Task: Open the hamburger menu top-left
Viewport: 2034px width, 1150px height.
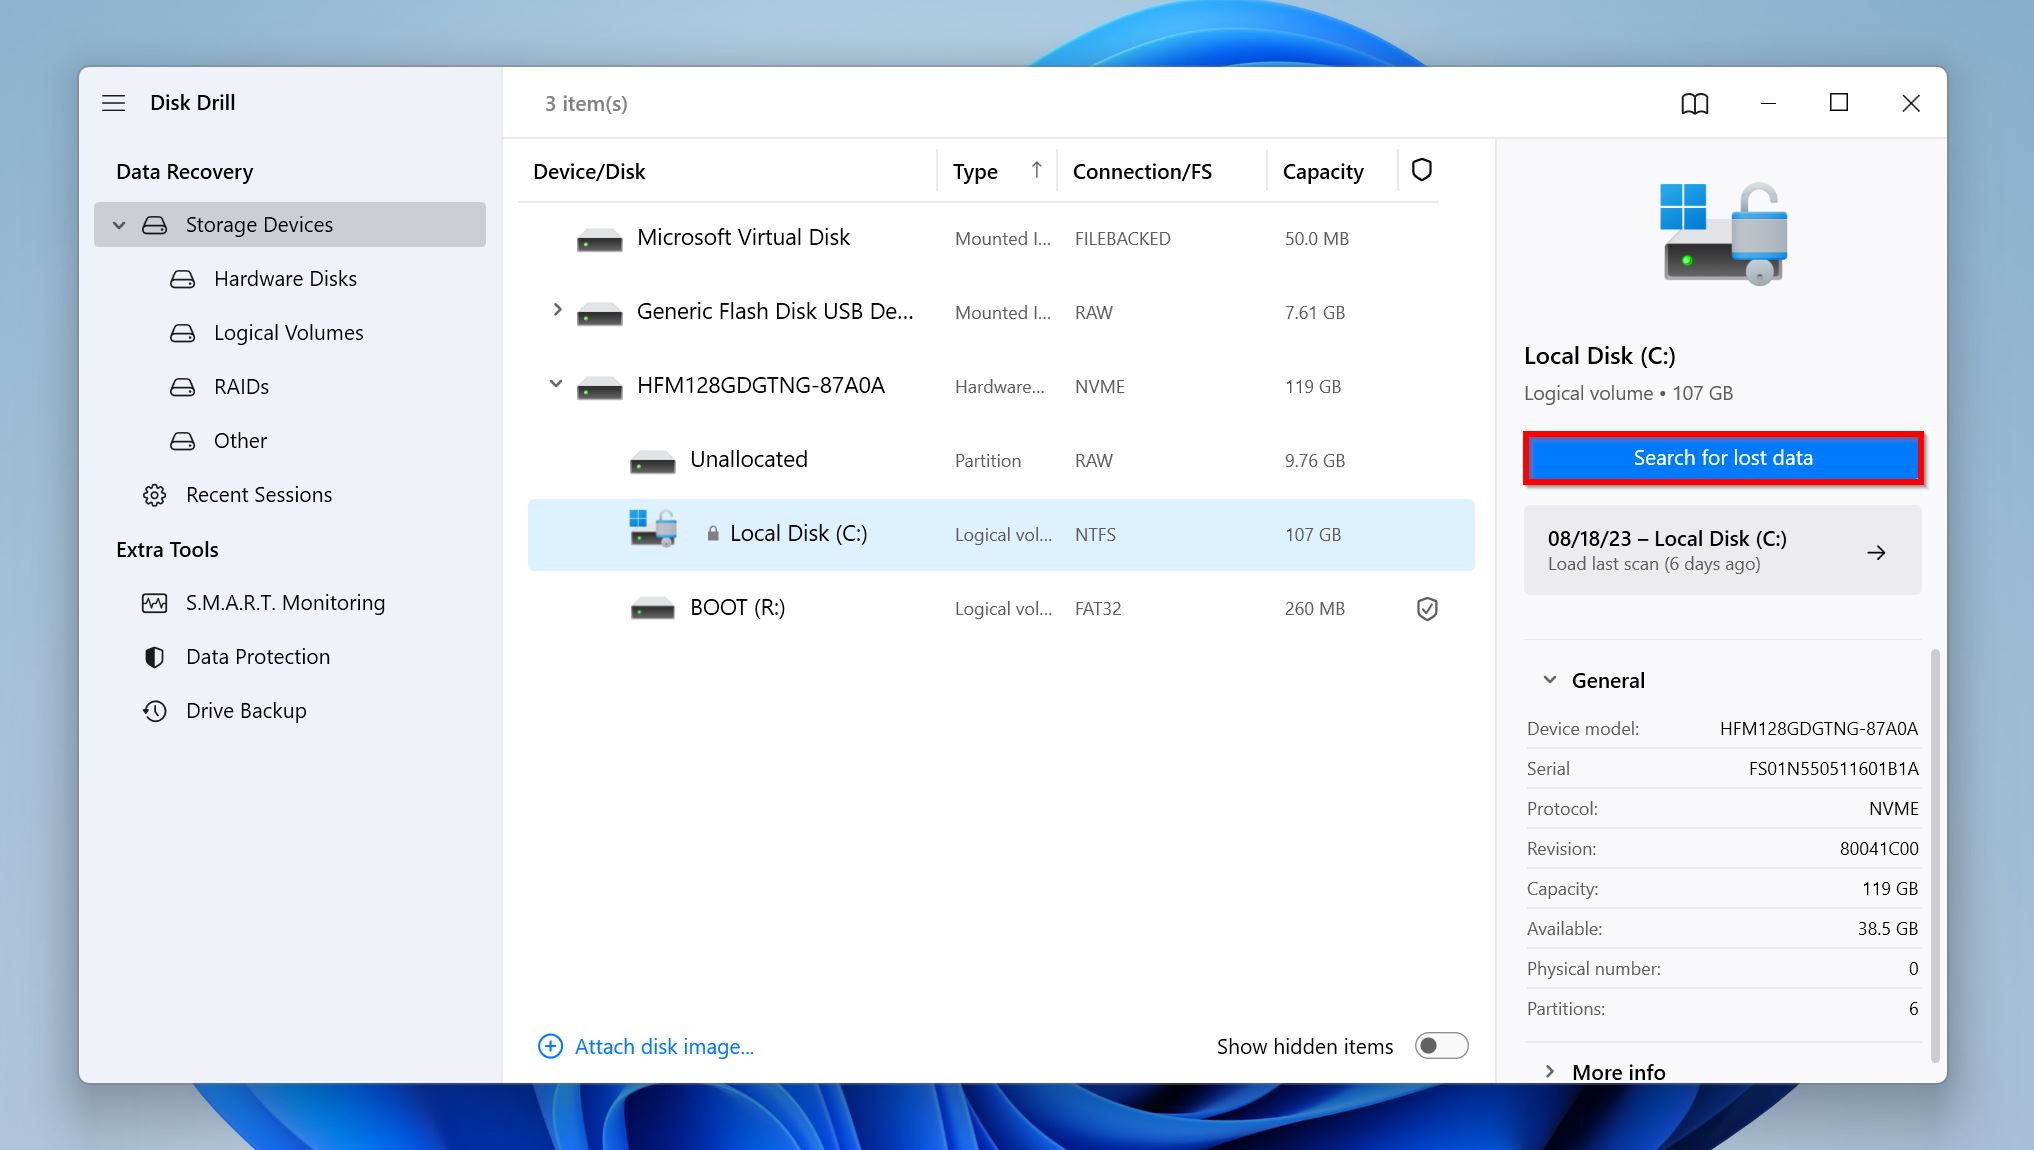Action: [115, 102]
